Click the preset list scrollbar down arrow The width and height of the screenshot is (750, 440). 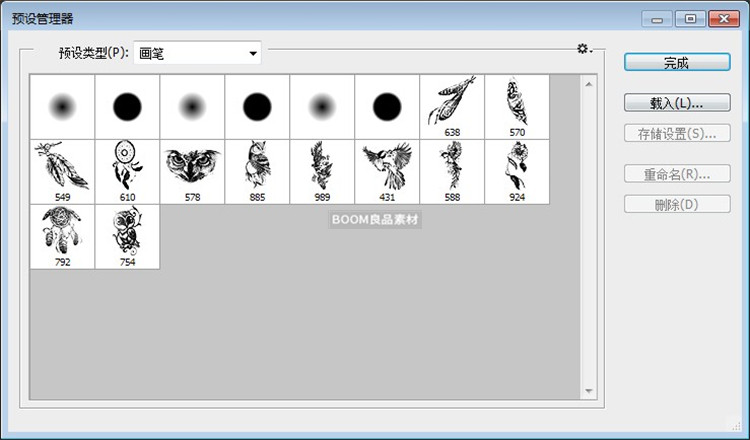(589, 391)
